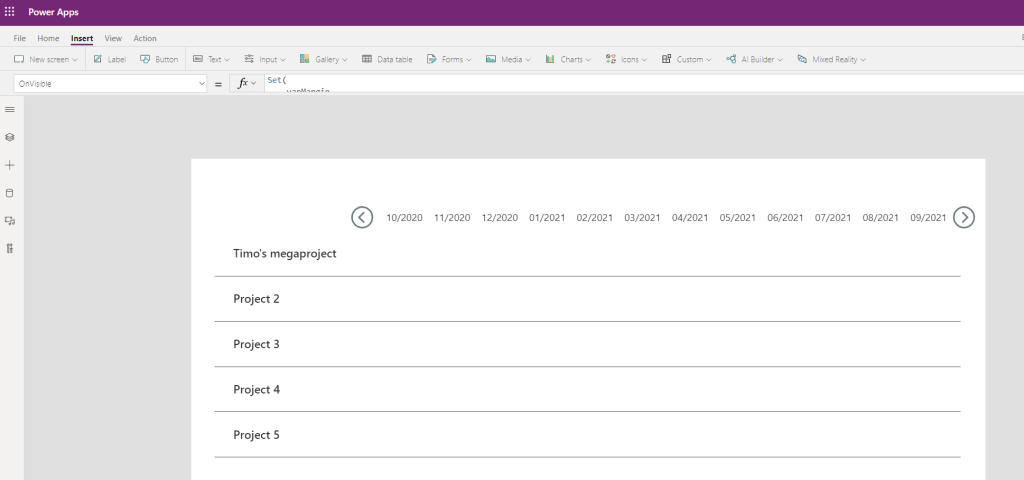Open Advanced tools icon in sidebar
Viewport: 1024px width, 480px height.
click(x=10, y=249)
